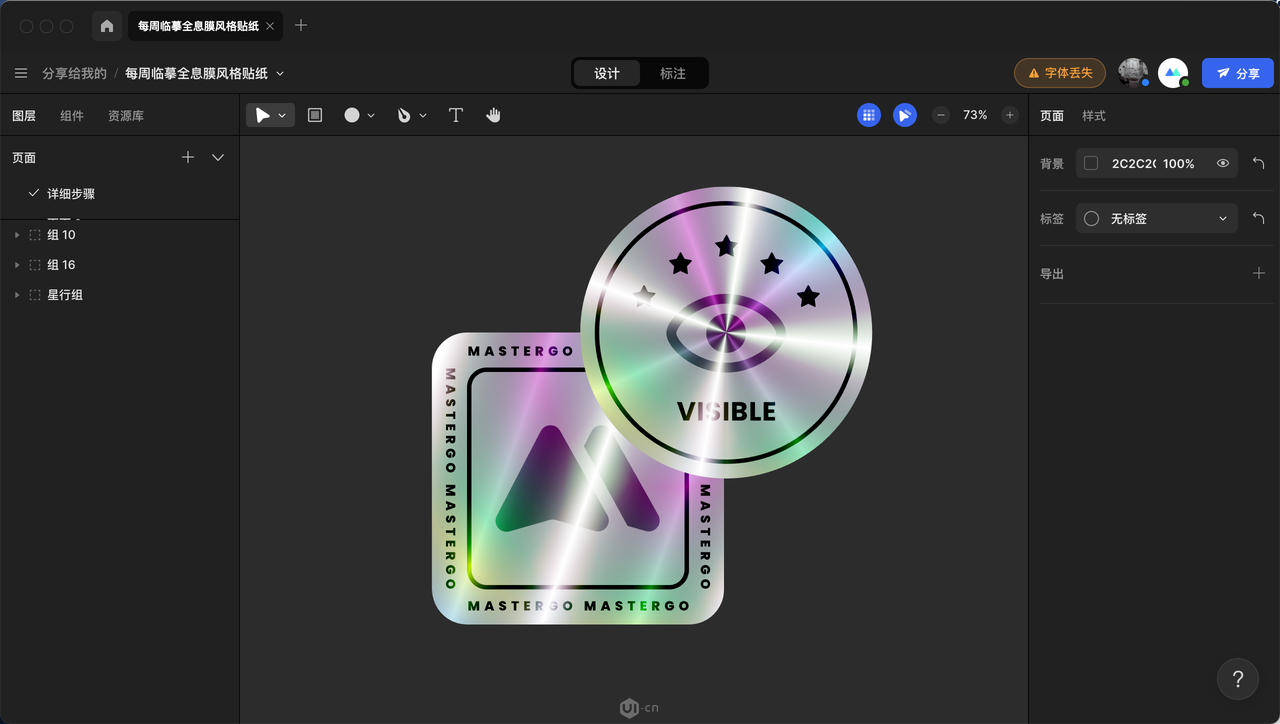Open the hamburger main menu
This screenshot has height=724, width=1280.
[x=21, y=73]
